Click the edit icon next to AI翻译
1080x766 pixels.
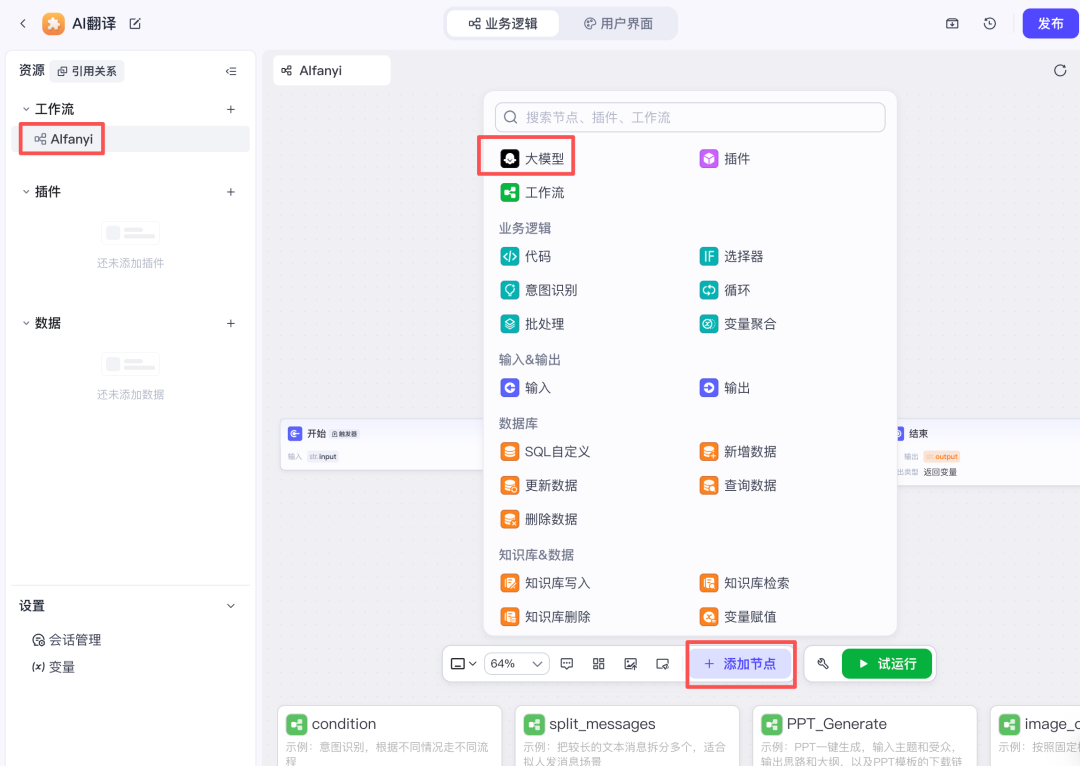pyautogui.click(x=135, y=24)
